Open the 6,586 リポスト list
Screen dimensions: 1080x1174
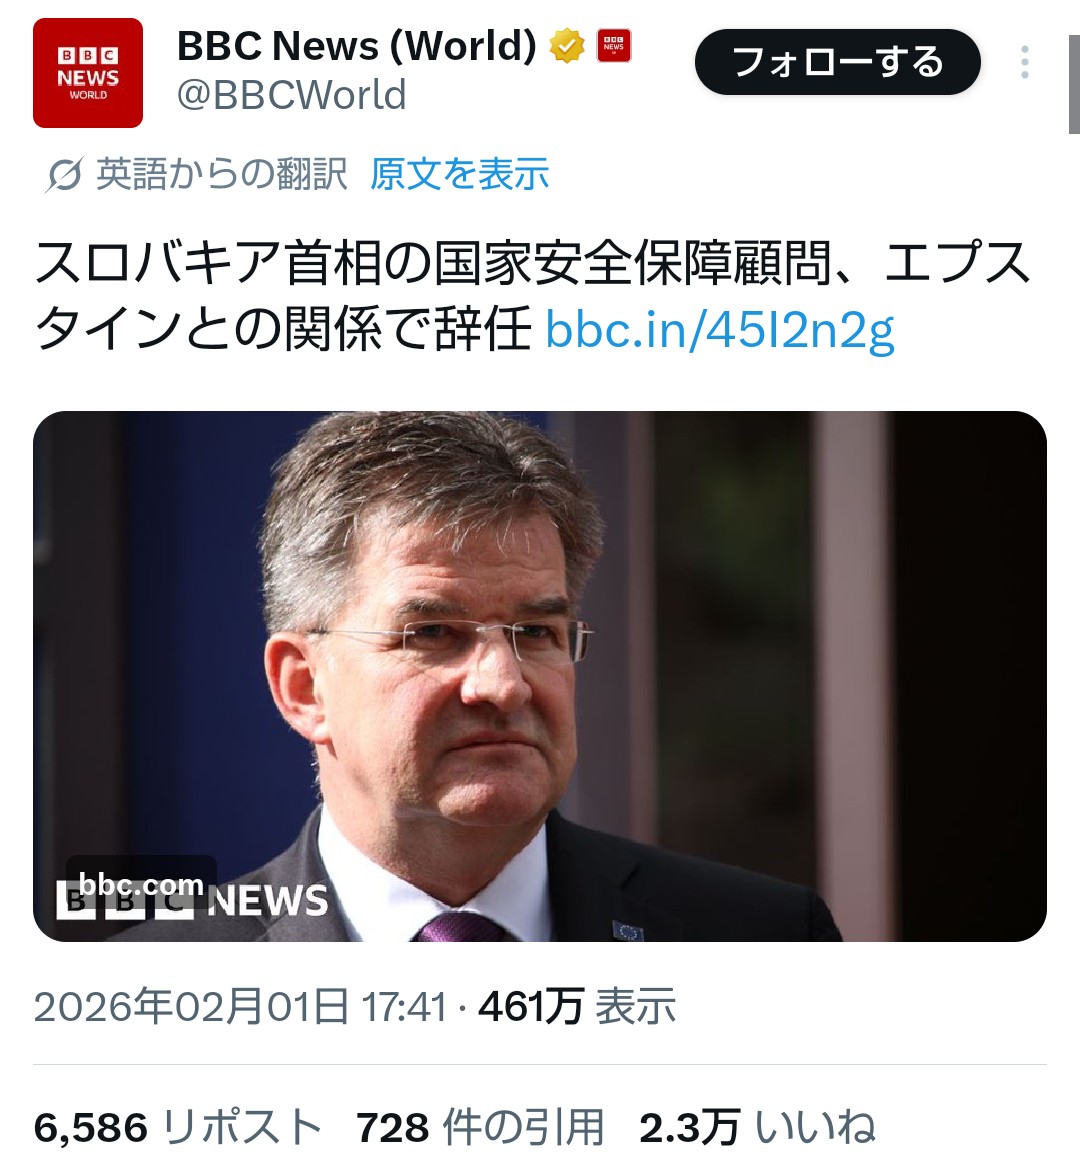(178, 1128)
